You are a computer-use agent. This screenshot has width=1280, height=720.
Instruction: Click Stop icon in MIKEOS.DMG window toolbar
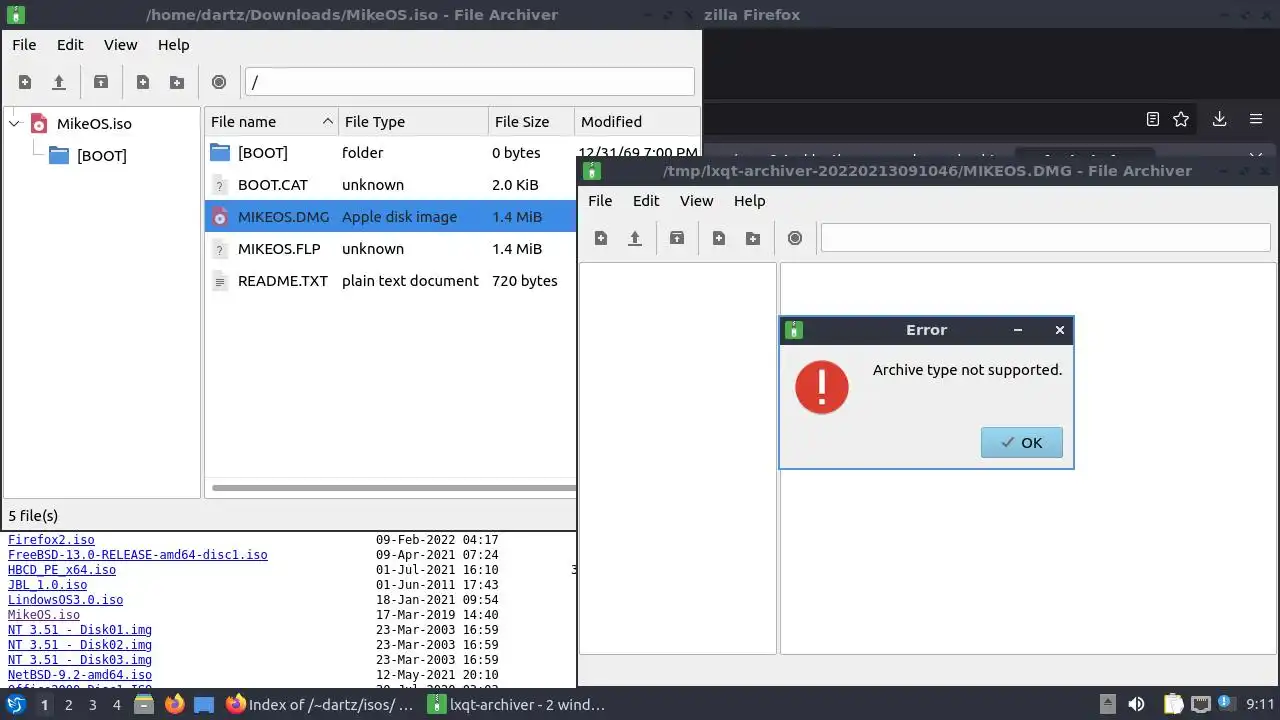(795, 238)
